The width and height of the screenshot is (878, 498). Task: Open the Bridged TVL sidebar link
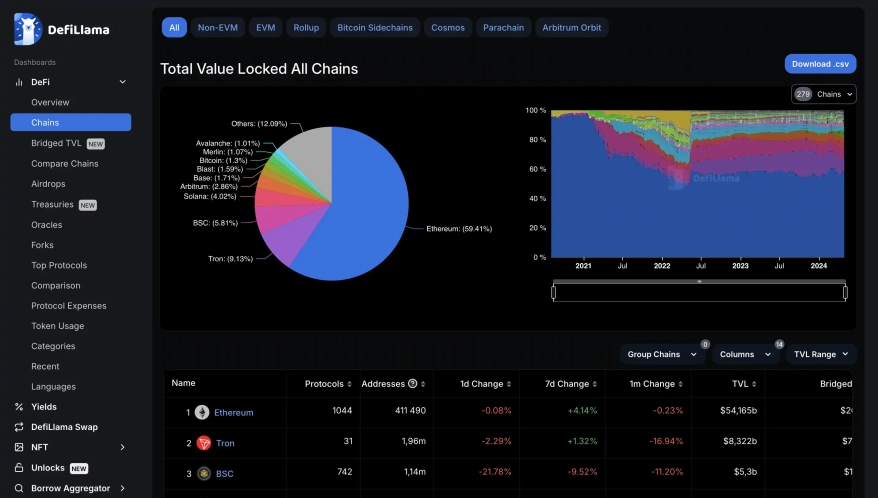56,143
